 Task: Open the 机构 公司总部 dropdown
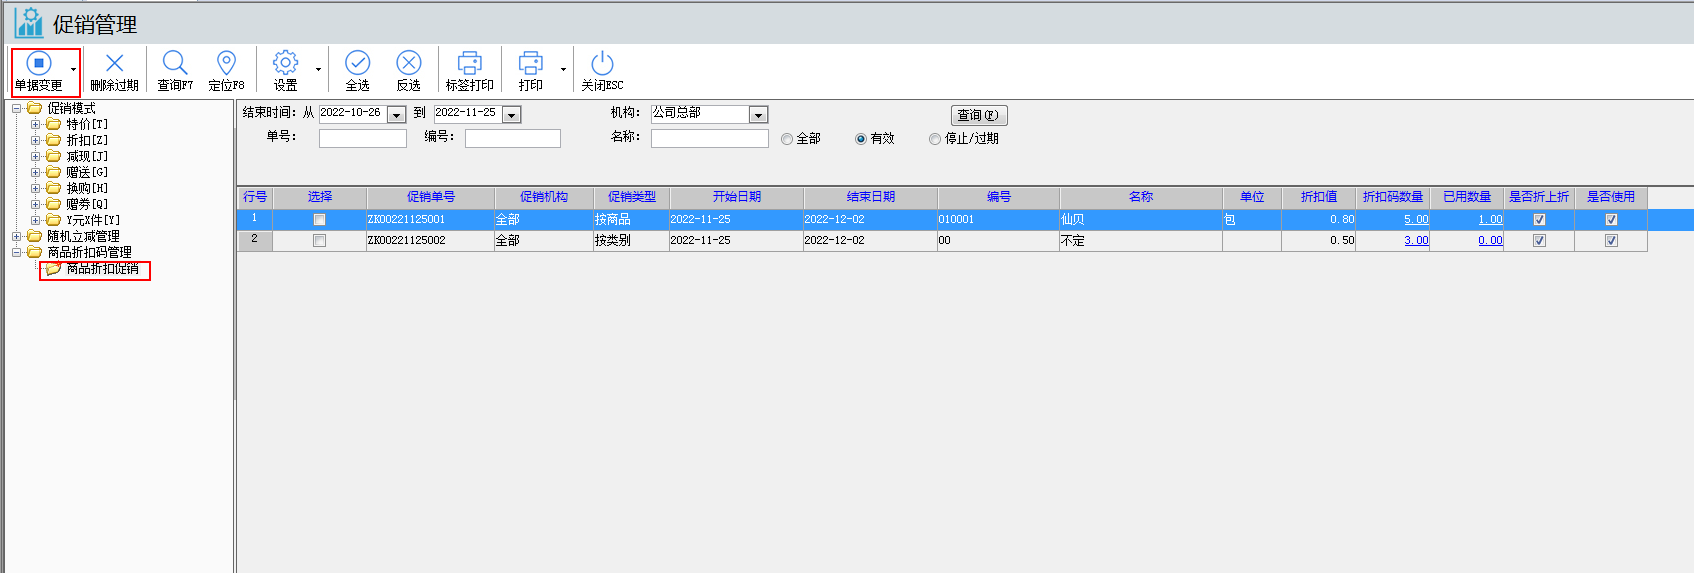[758, 115]
